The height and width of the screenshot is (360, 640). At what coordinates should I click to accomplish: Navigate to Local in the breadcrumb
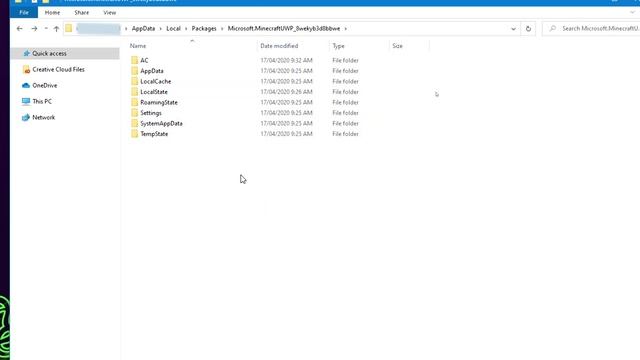pyautogui.click(x=173, y=29)
